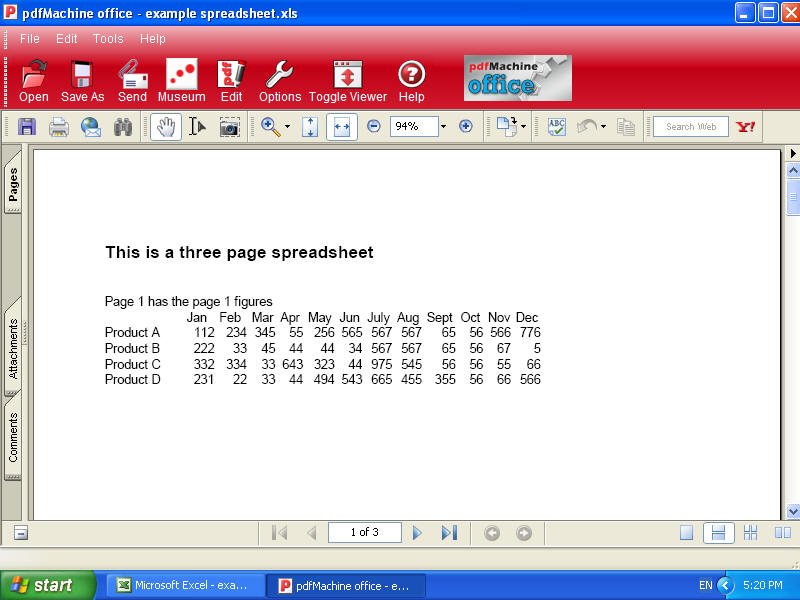The width and height of the screenshot is (800, 600).
Task: Click the binoculars search icon
Action: (123, 127)
